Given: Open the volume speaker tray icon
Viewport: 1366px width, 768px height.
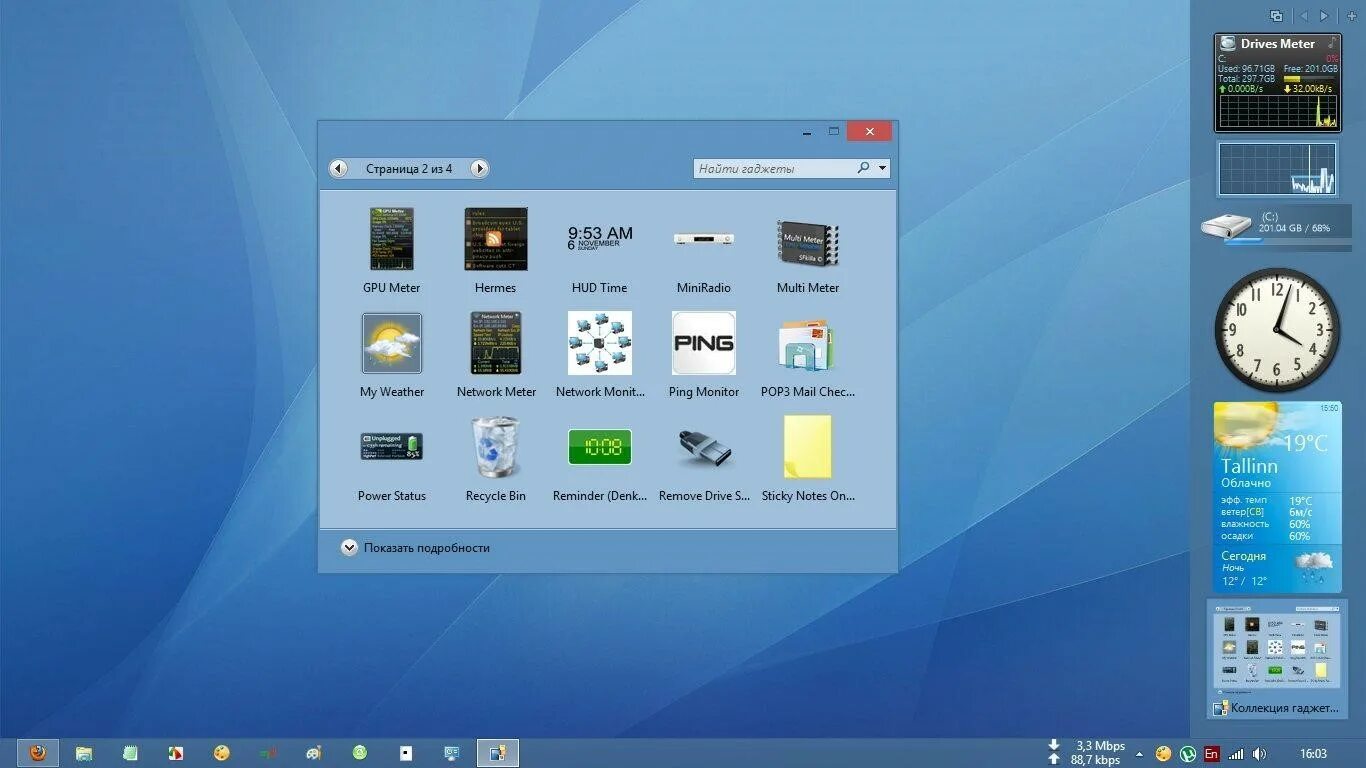Looking at the screenshot, I should [1259, 754].
